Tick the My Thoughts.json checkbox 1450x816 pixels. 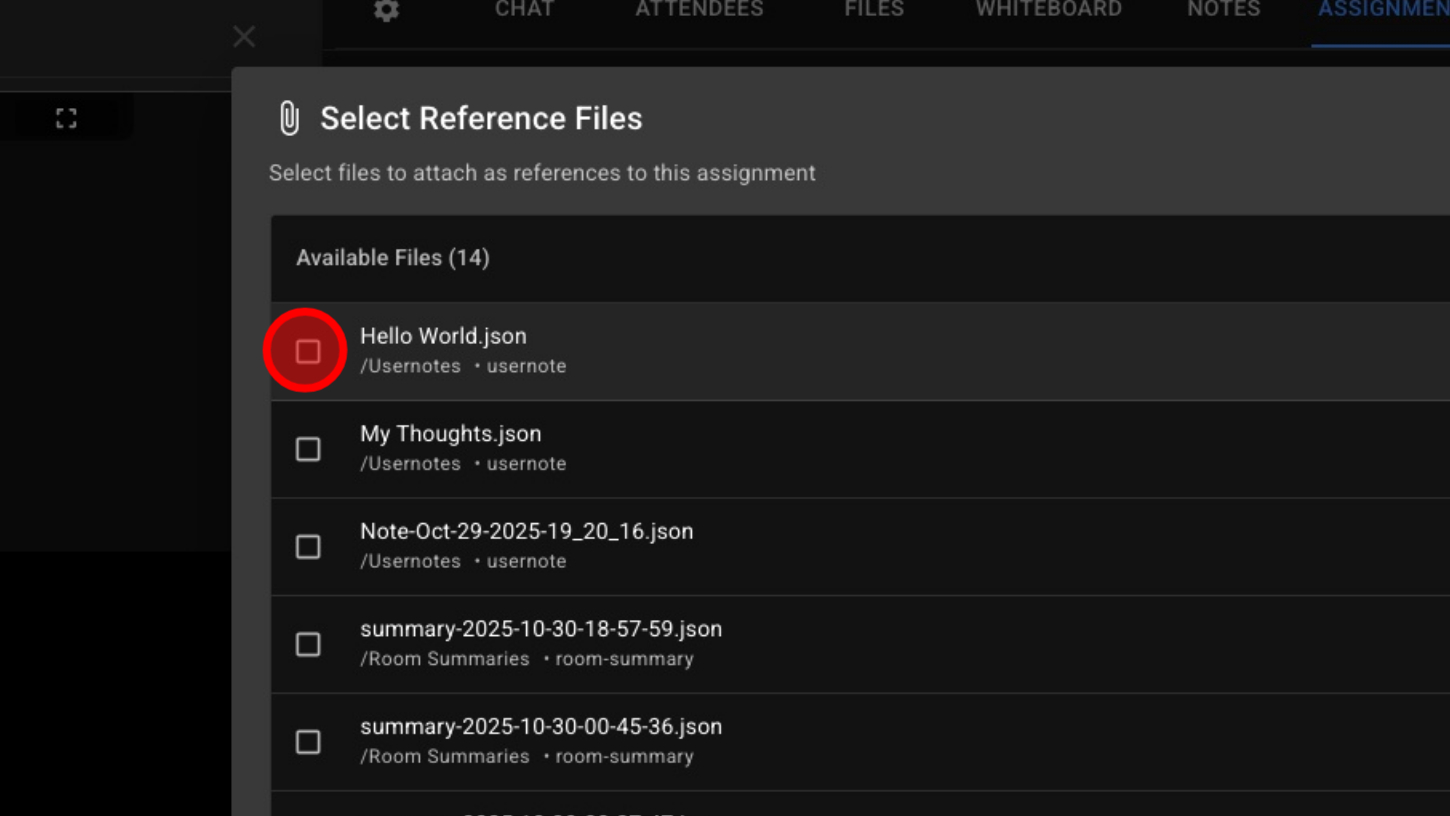point(308,449)
